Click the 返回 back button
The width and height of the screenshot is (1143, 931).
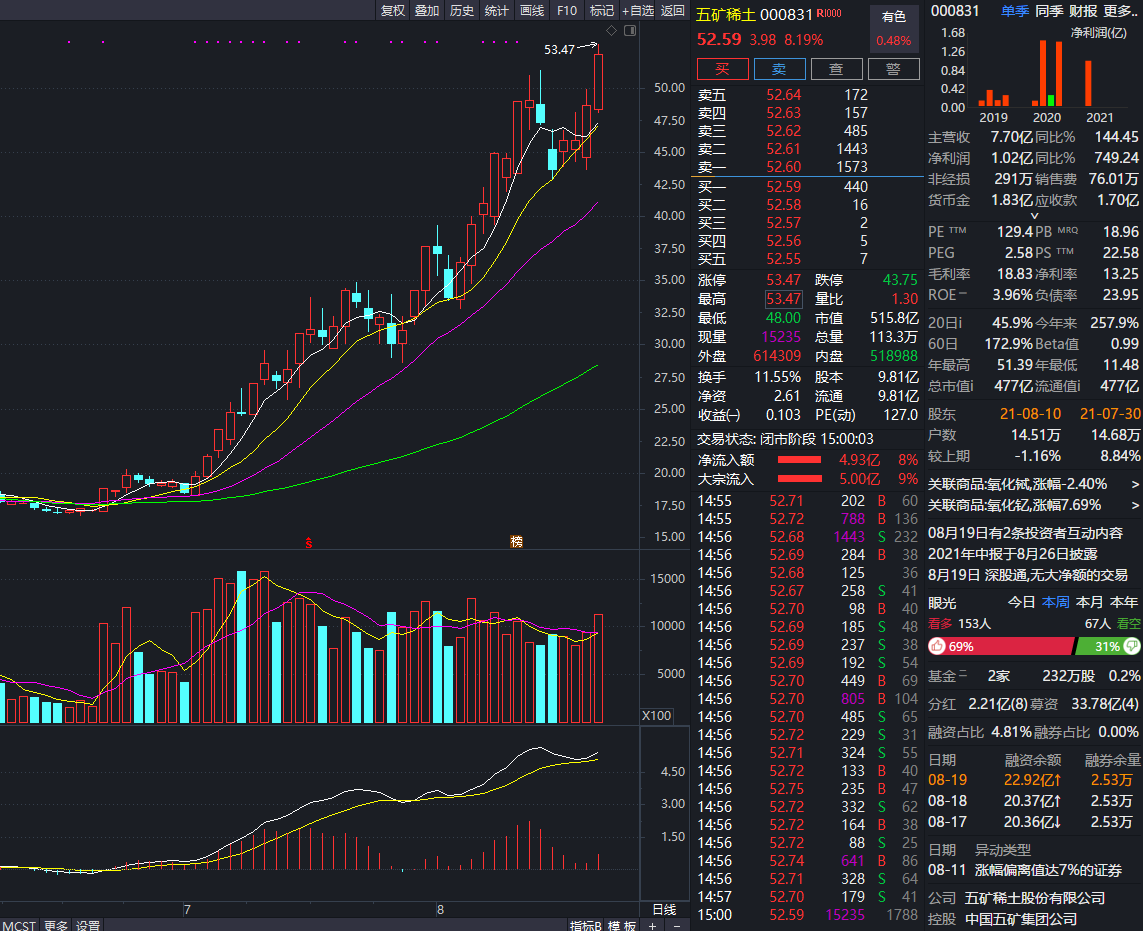tap(673, 10)
